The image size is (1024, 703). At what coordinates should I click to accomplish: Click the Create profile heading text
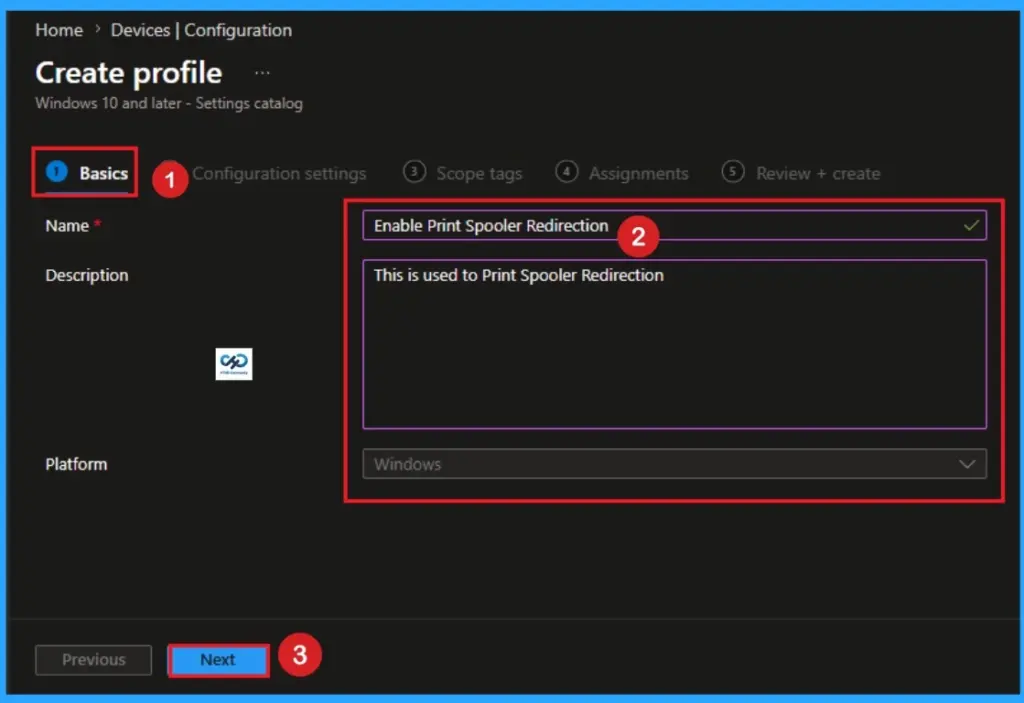(x=129, y=73)
